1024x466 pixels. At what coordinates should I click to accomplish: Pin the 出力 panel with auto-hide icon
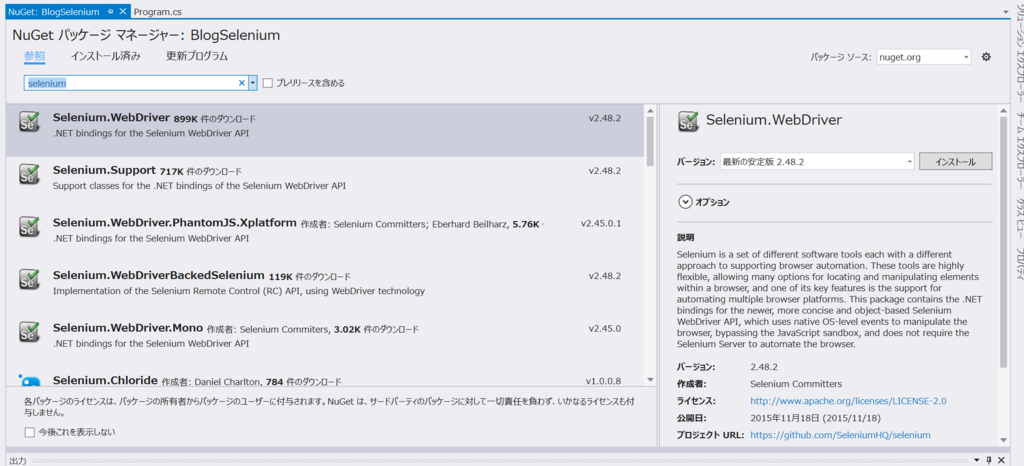point(990,461)
